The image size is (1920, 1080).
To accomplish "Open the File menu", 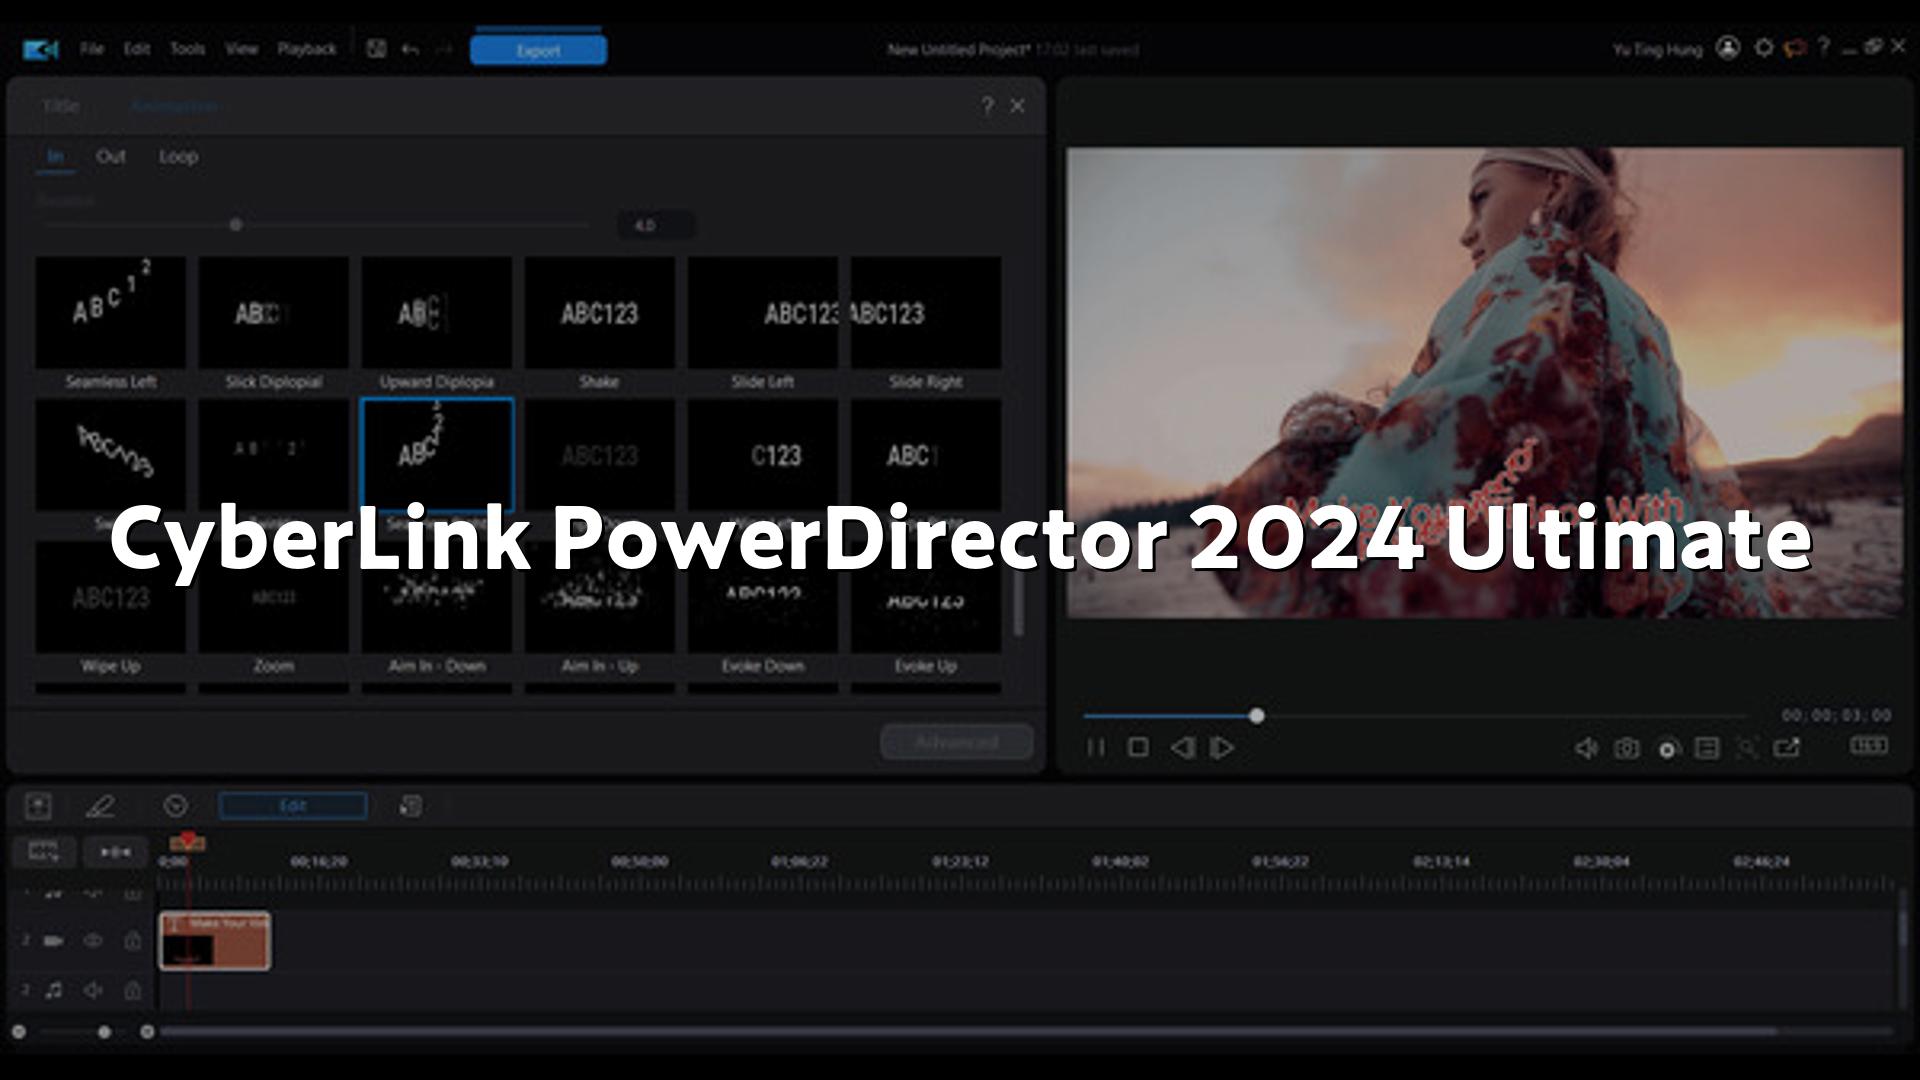I will [x=92, y=49].
